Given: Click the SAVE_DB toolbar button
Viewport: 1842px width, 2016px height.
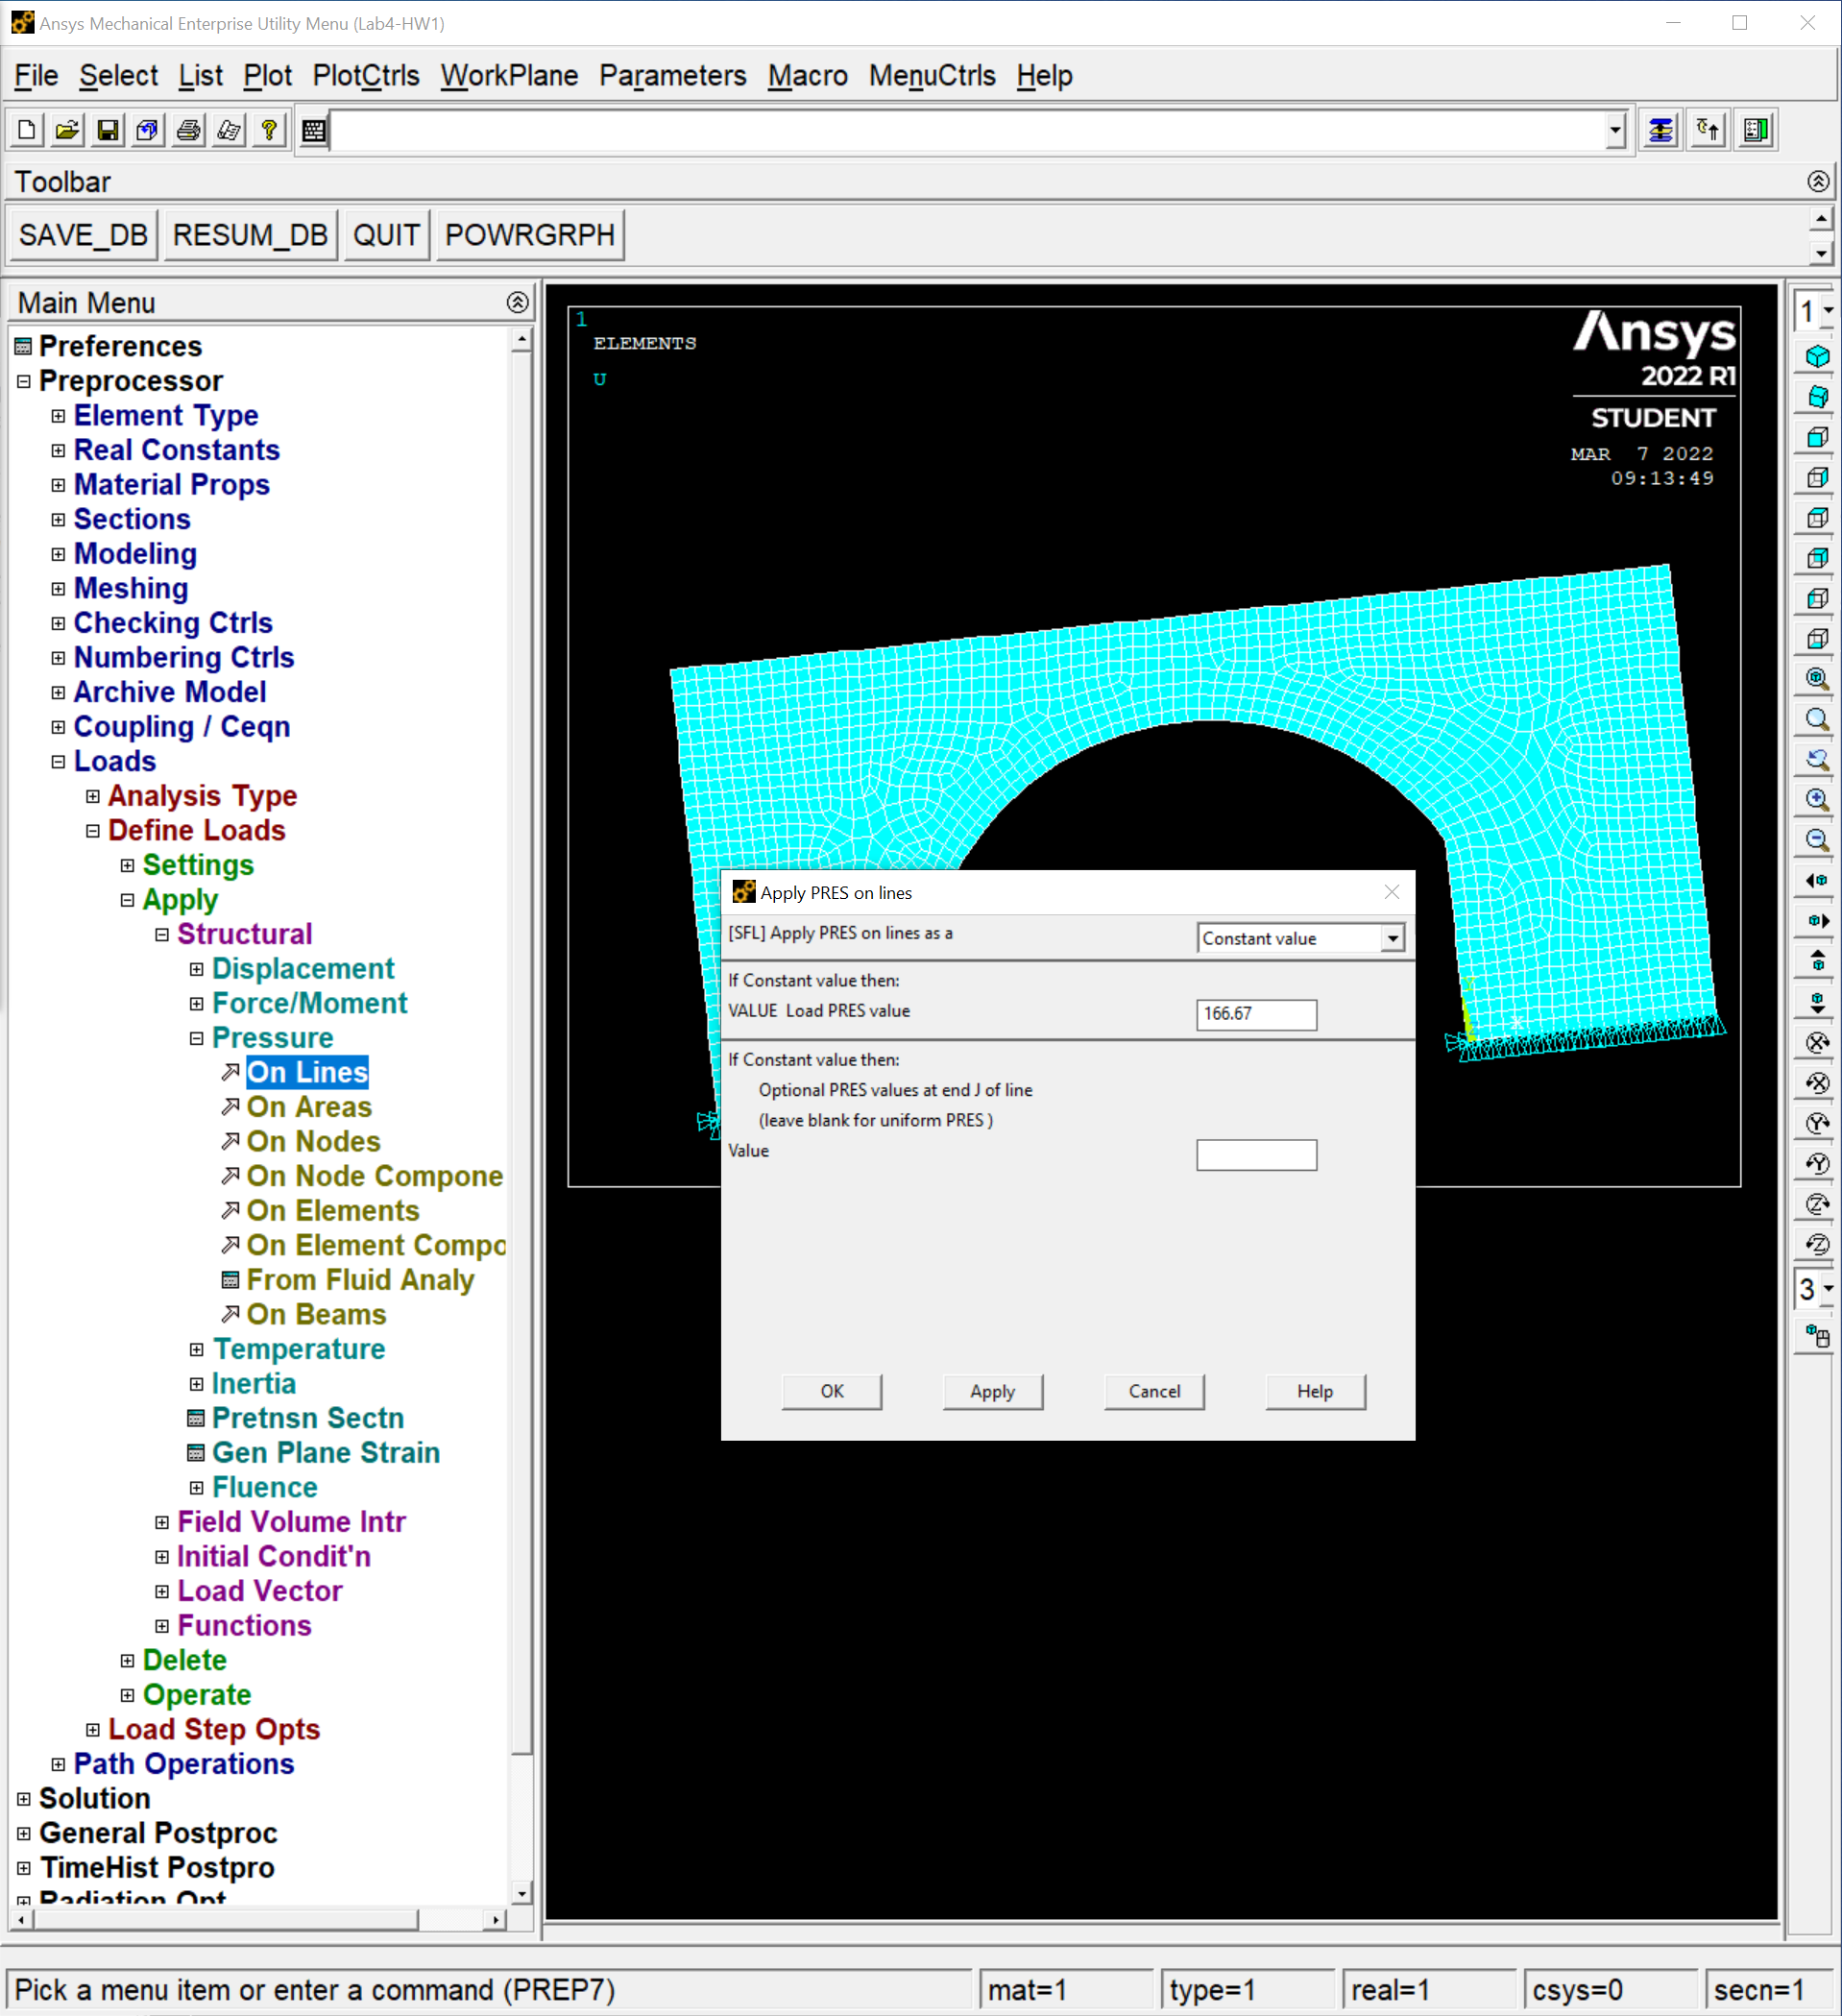Looking at the screenshot, I should click(83, 235).
